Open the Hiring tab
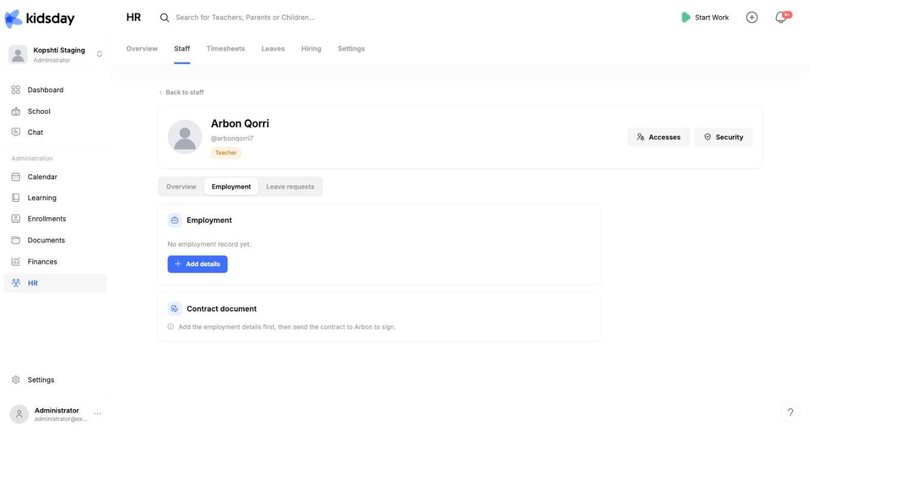Viewport: 900px width, 480px height. click(x=311, y=49)
